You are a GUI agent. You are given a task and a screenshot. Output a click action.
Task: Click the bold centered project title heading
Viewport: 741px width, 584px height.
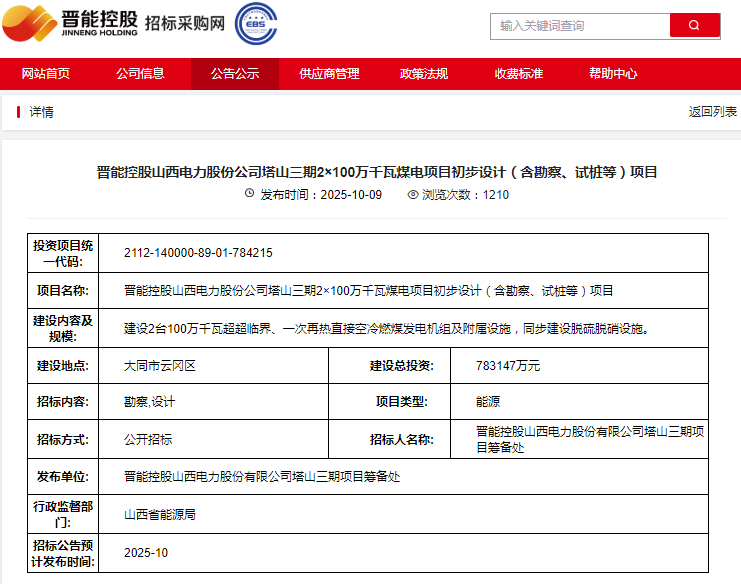click(377, 172)
